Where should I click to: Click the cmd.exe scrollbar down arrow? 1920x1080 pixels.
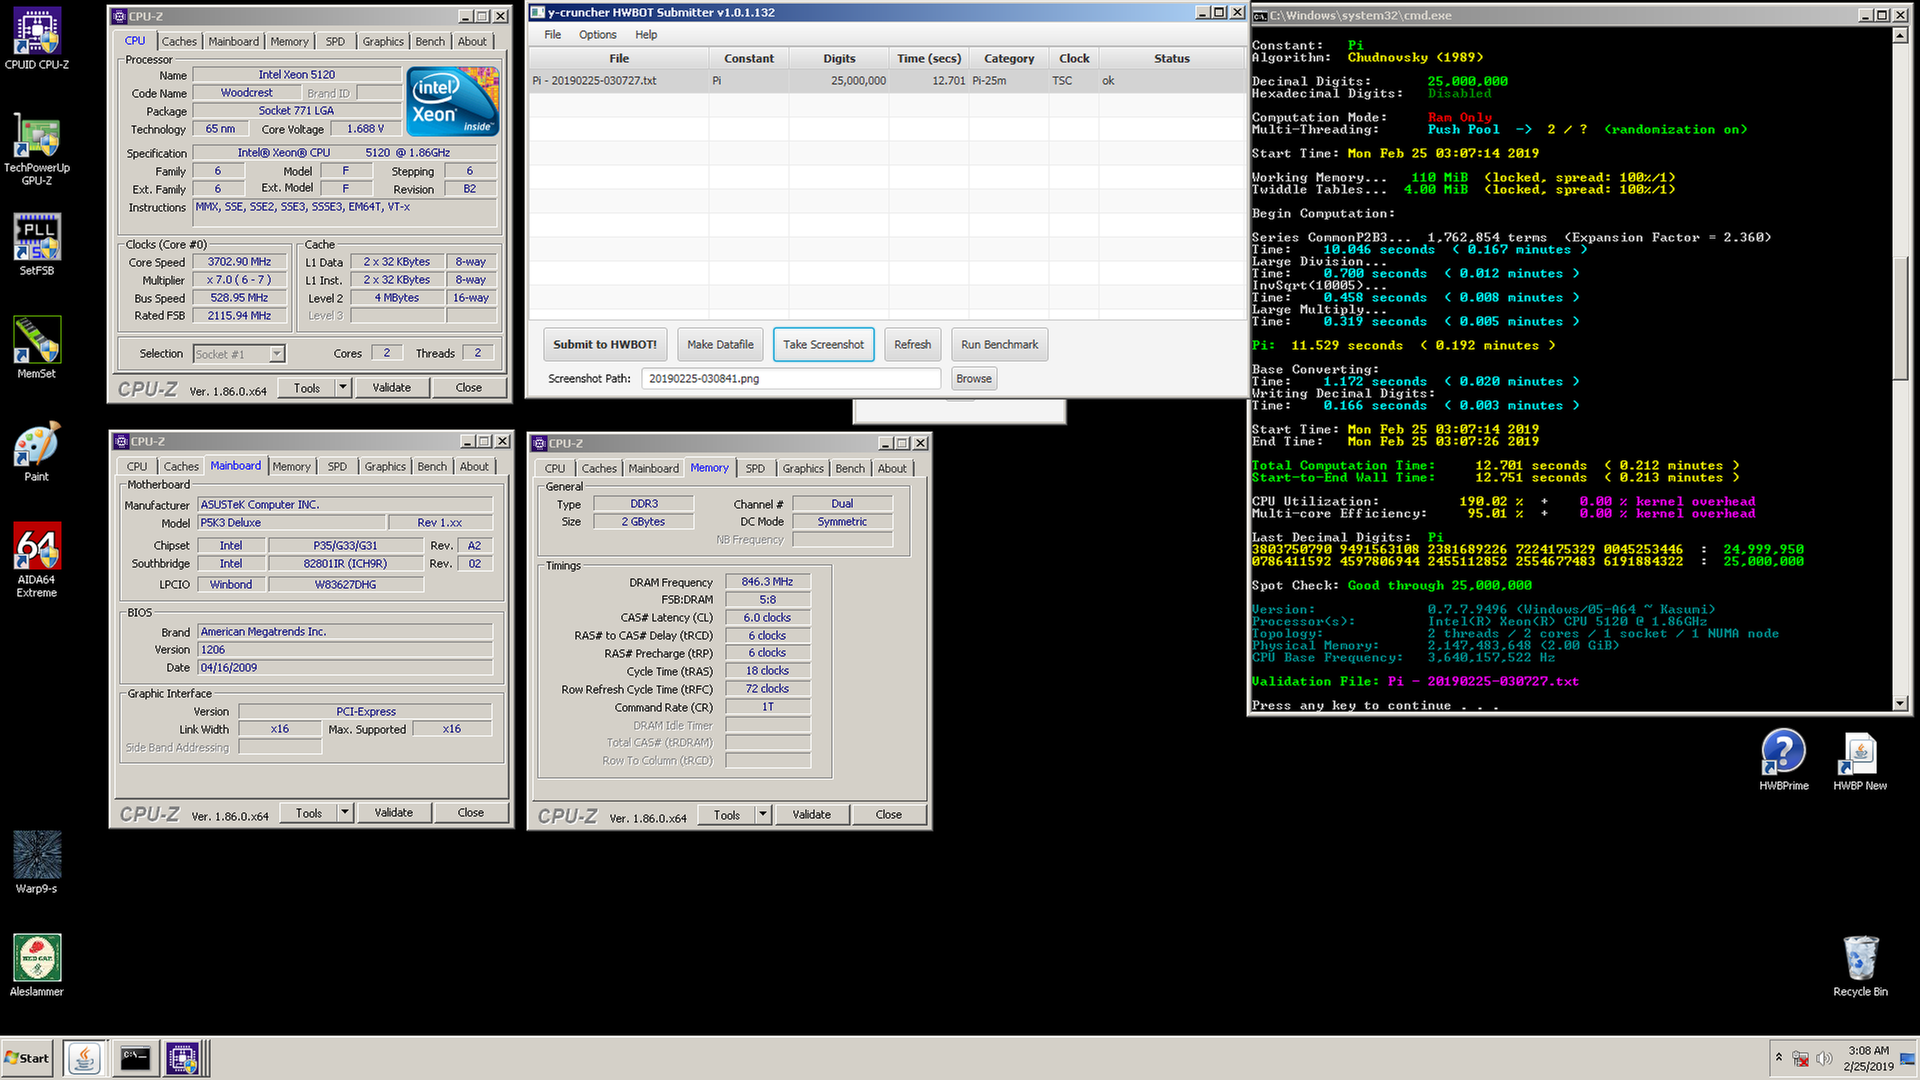(x=1900, y=703)
